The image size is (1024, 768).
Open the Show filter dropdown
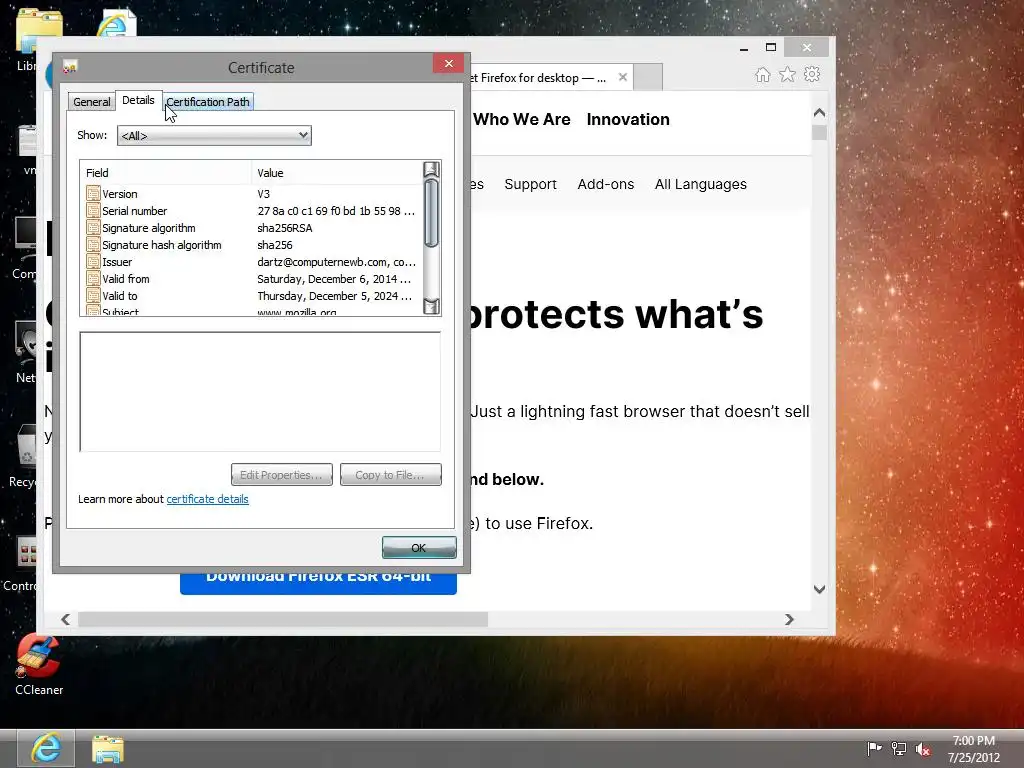tap(214, 135)
